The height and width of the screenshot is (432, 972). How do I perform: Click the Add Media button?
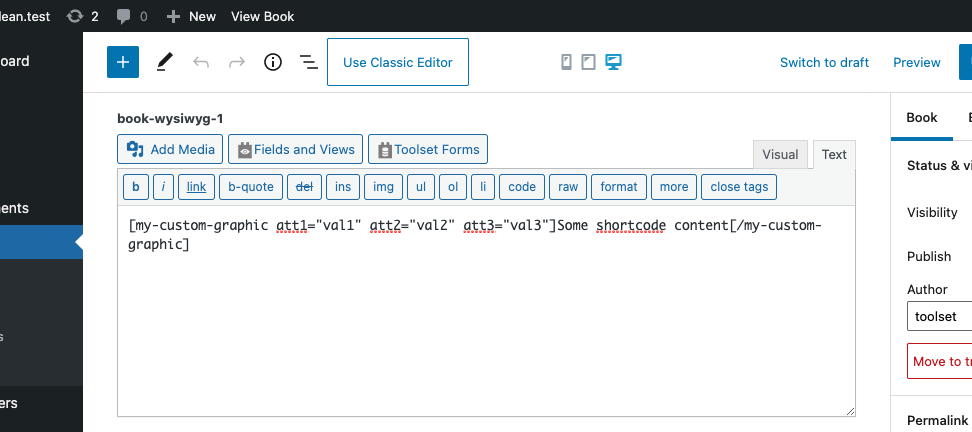170,149
